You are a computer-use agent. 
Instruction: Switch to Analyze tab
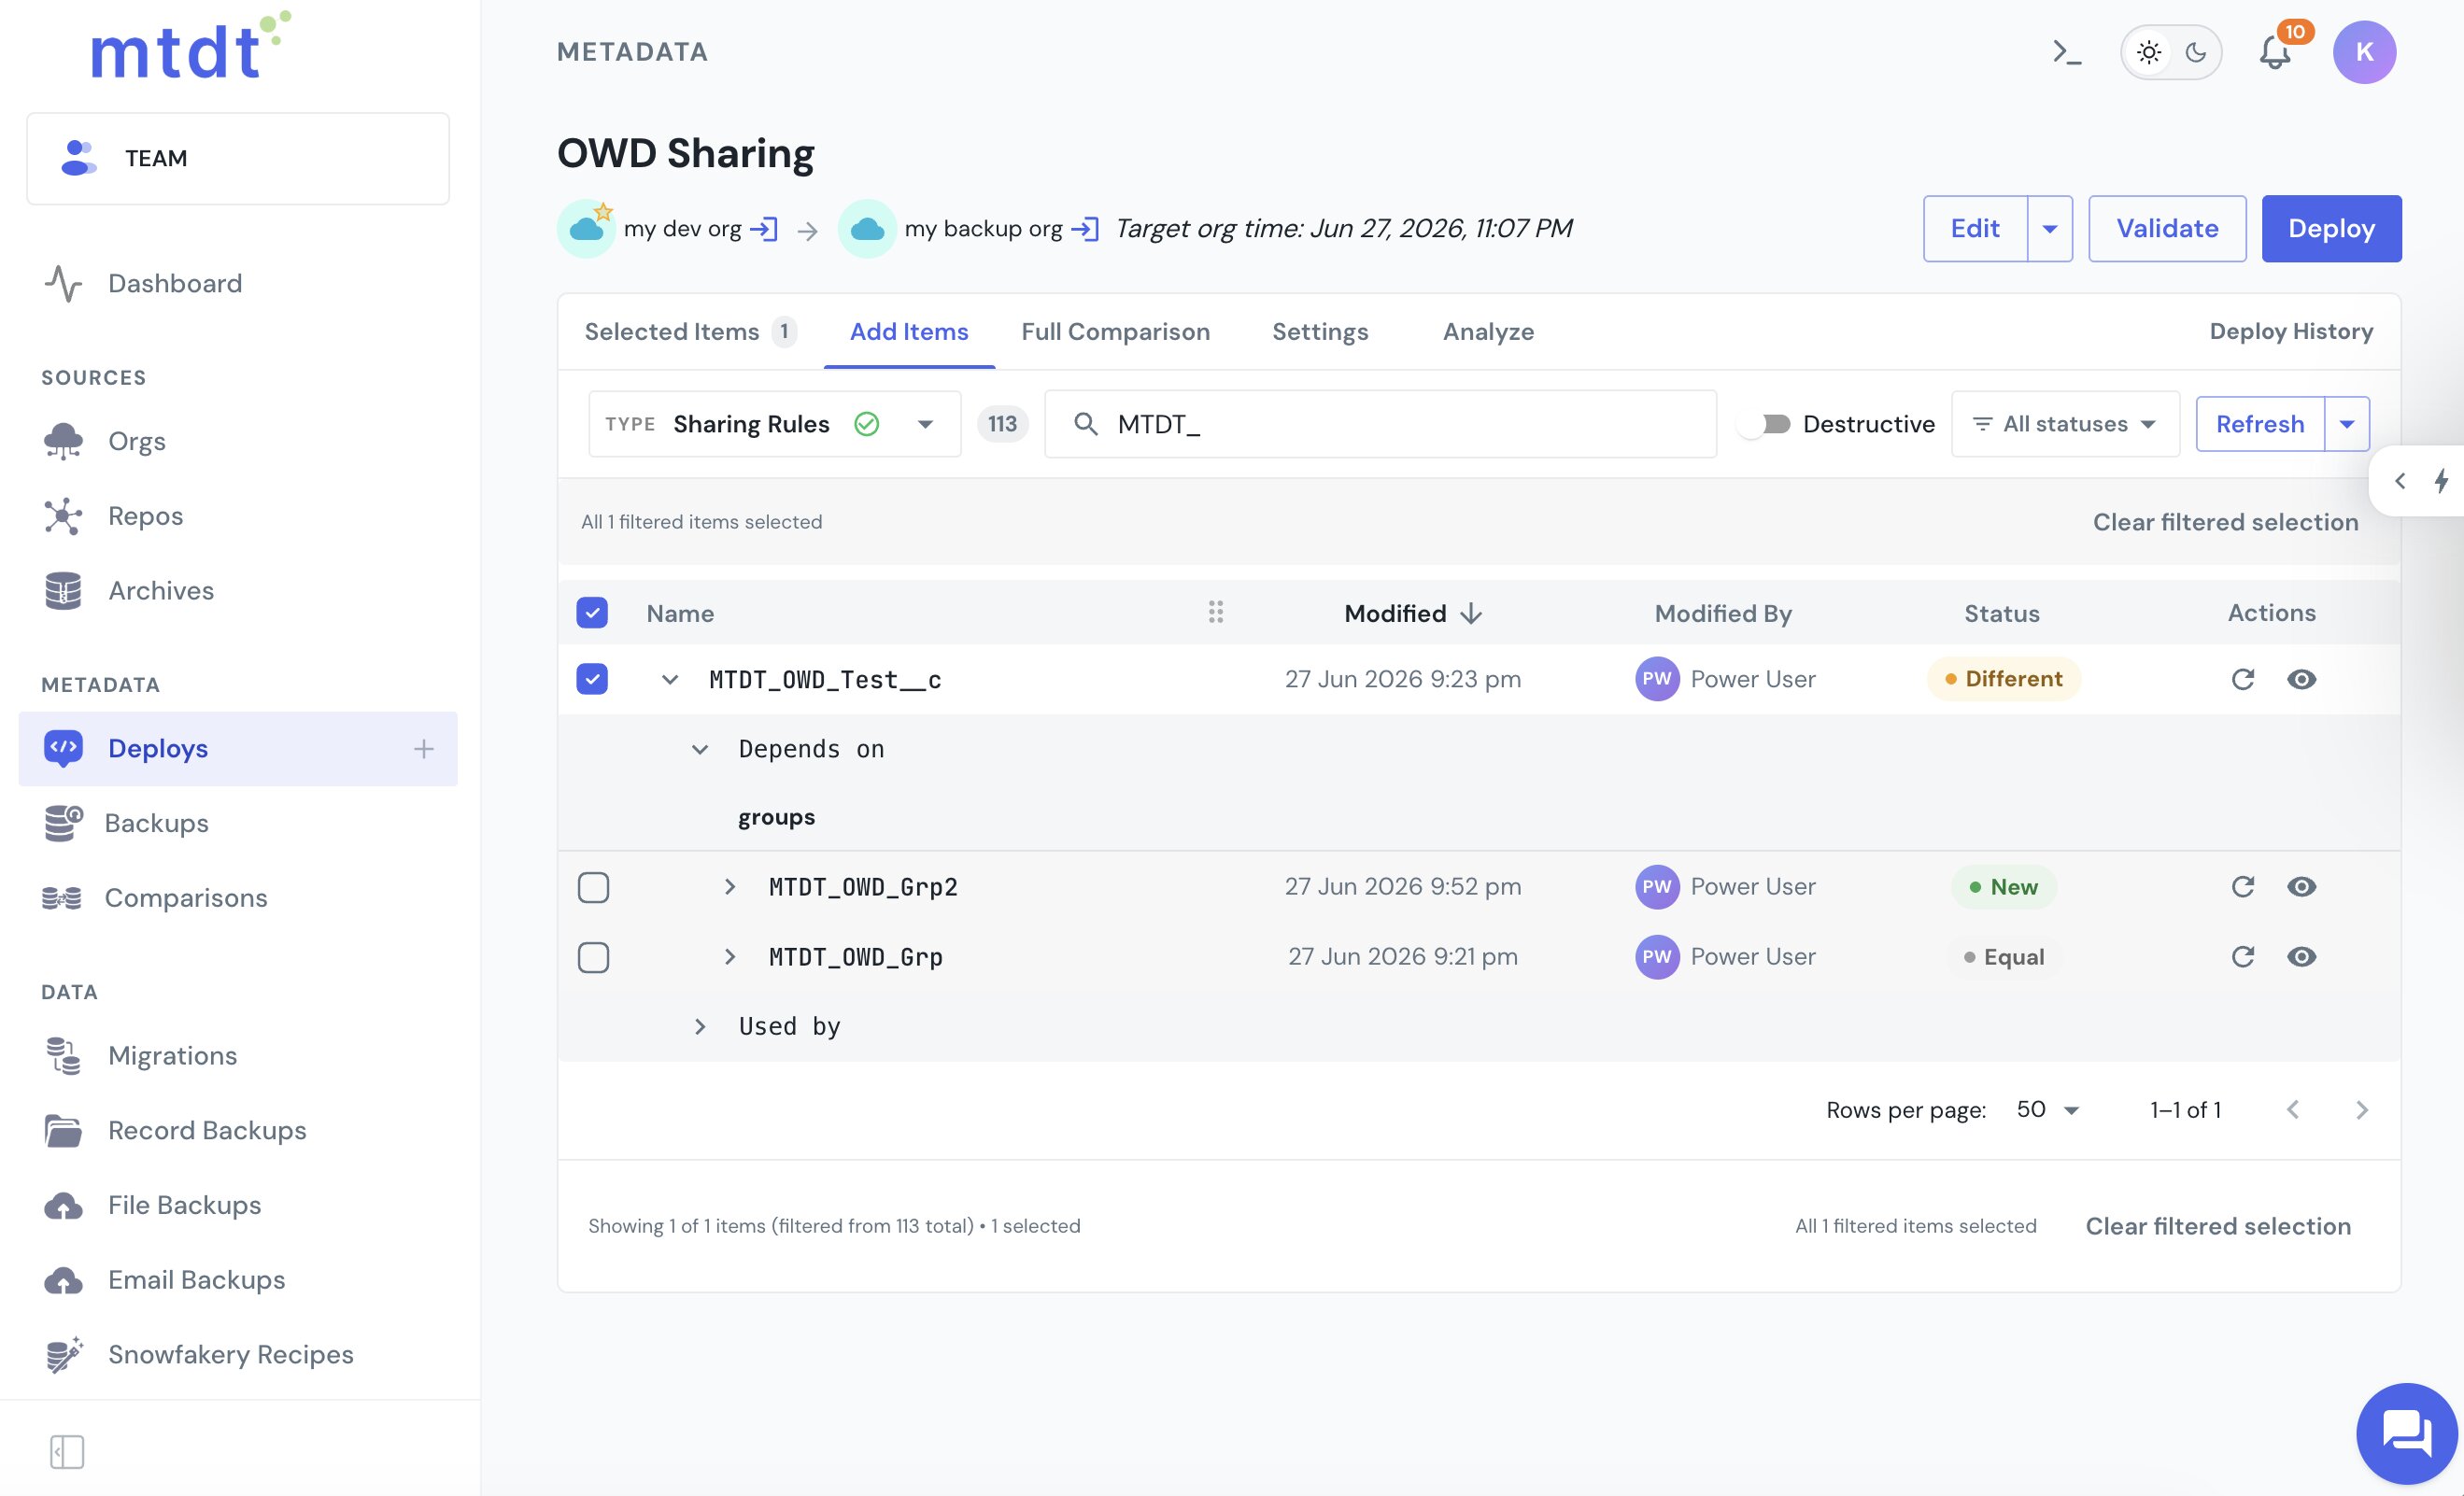point(1488,331)
